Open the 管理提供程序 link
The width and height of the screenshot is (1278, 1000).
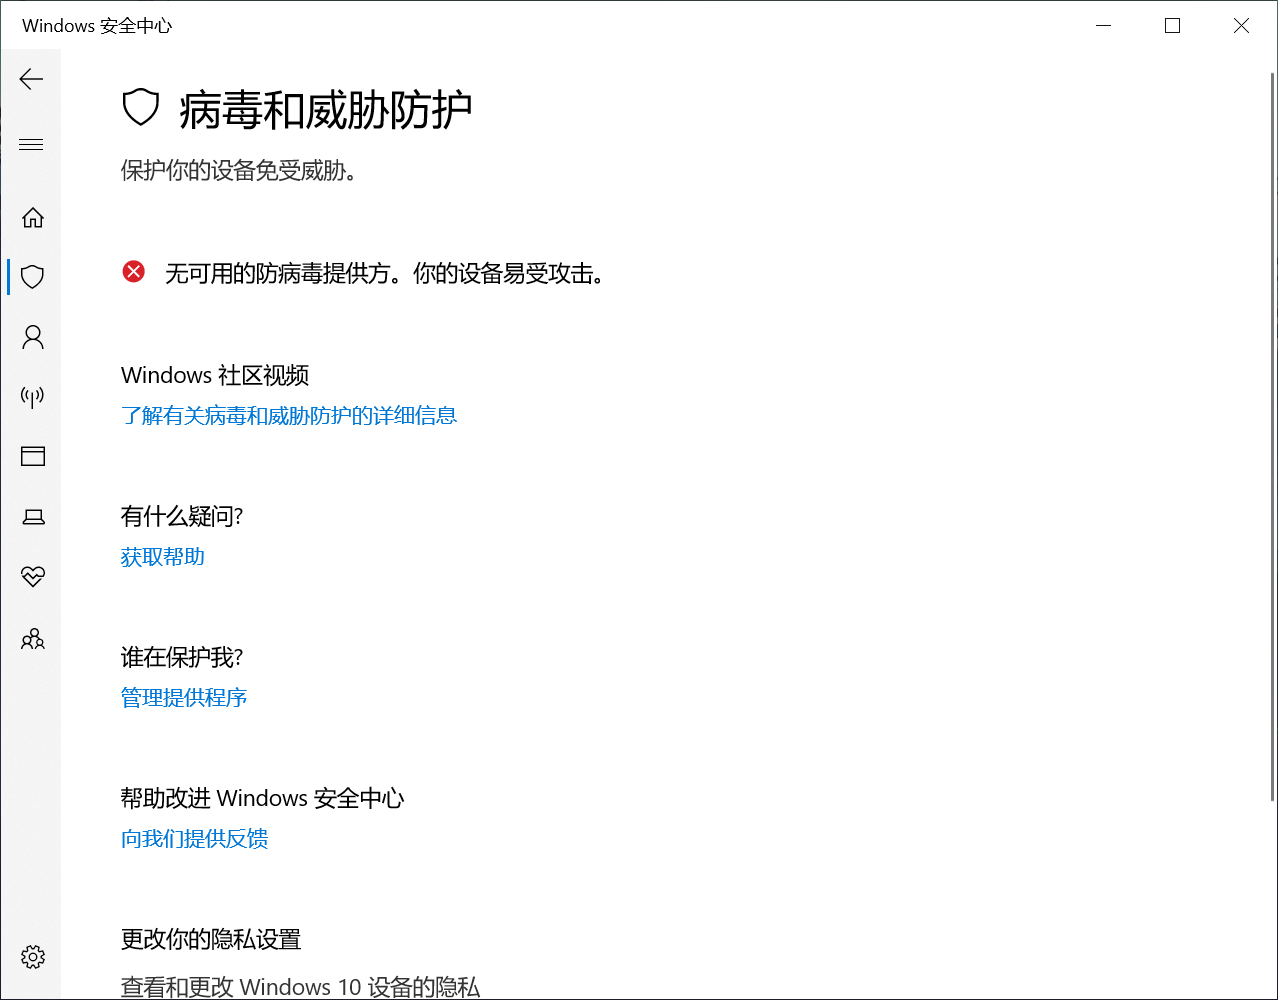tap(184, 697)
